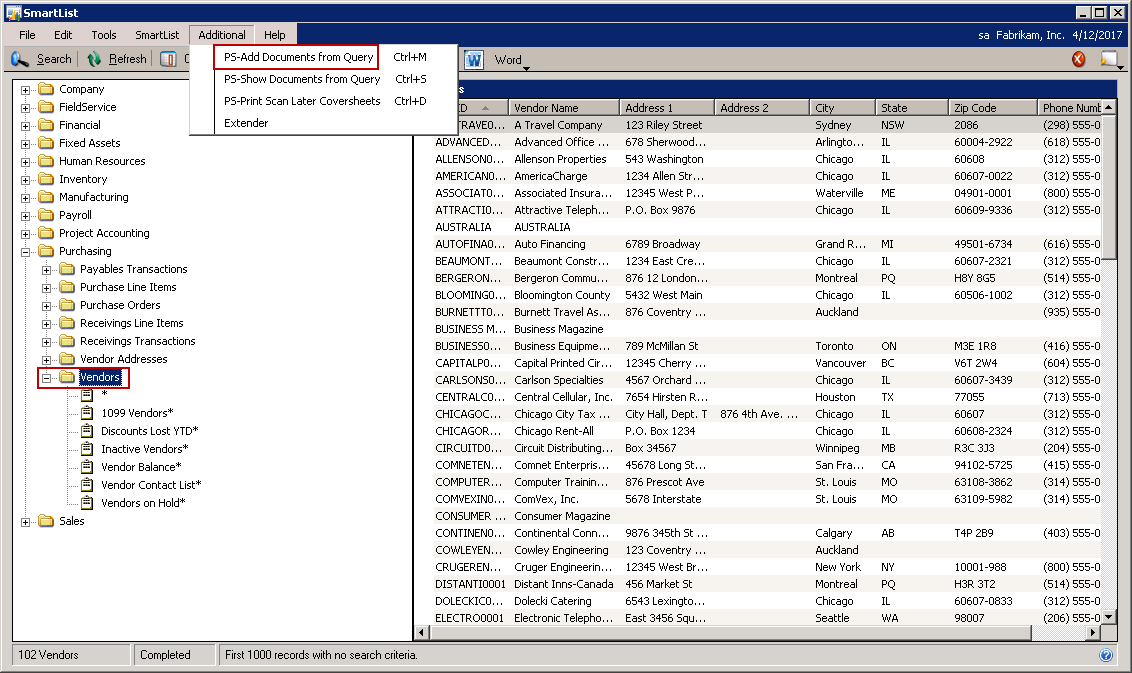Open the Vendors on Hold* favorite icon

coord(87,503)
